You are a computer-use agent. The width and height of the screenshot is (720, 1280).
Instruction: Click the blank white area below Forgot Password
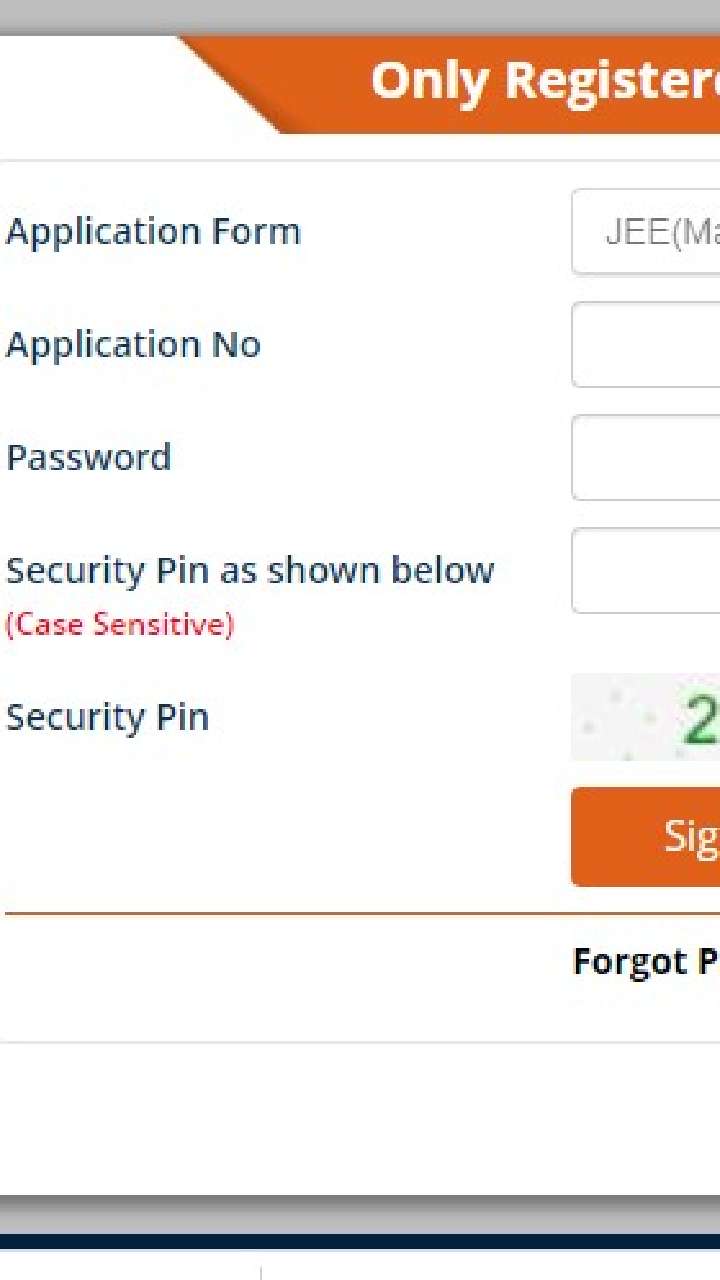pyautogui.click(x=360, y=1110)
